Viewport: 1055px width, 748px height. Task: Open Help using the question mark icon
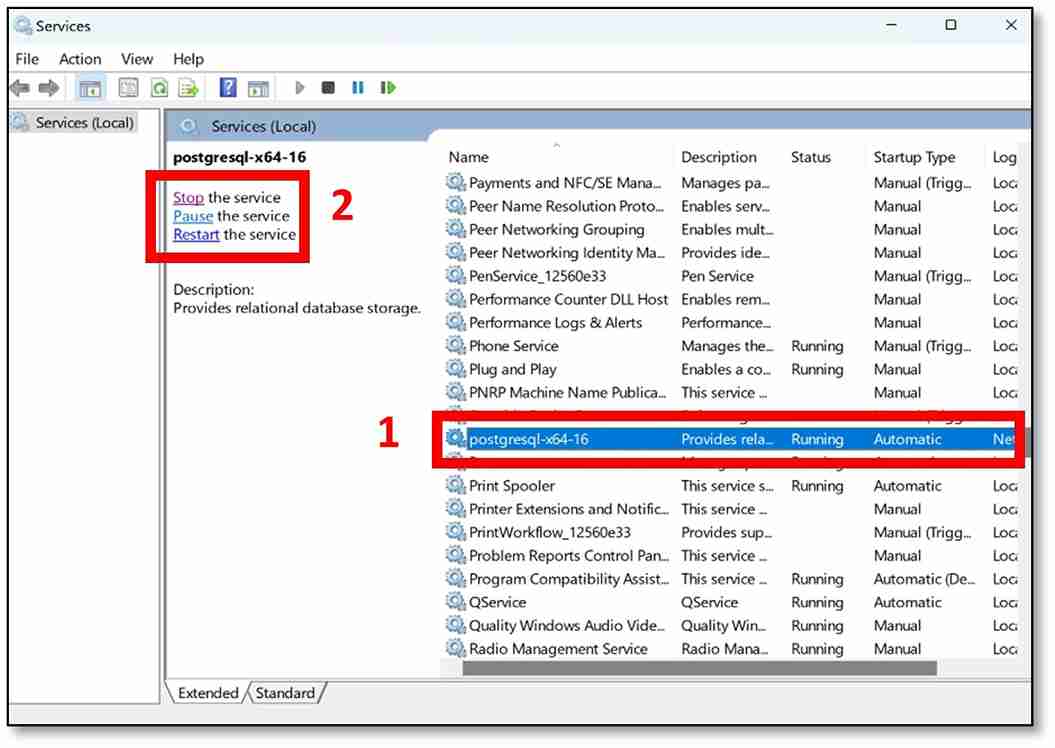click(x=227, y=88)
